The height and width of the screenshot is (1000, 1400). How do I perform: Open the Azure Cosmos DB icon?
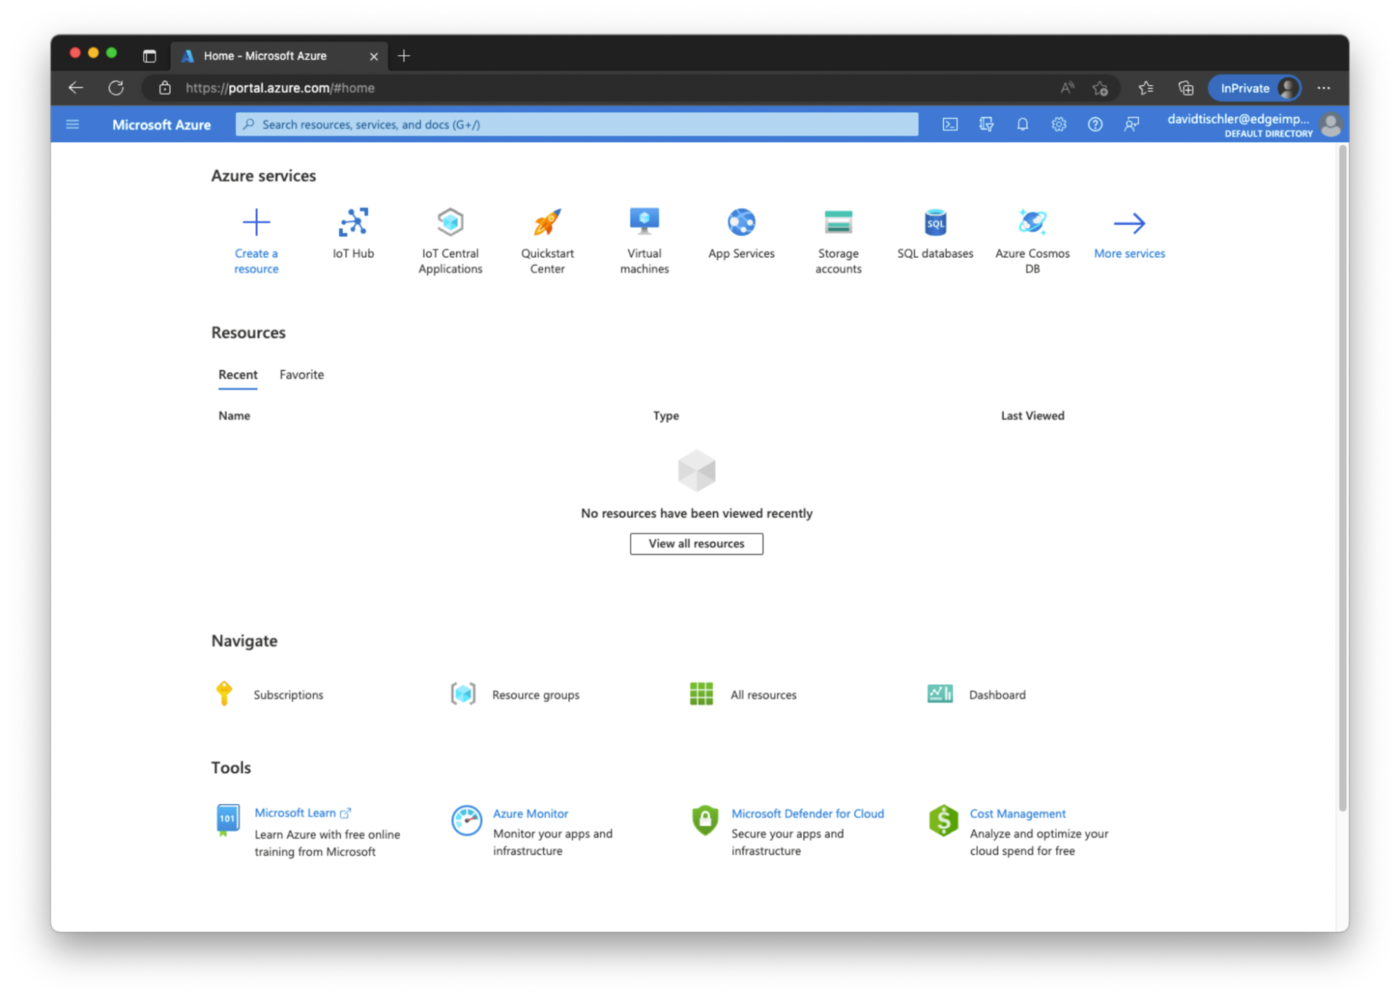point(1032,222)
